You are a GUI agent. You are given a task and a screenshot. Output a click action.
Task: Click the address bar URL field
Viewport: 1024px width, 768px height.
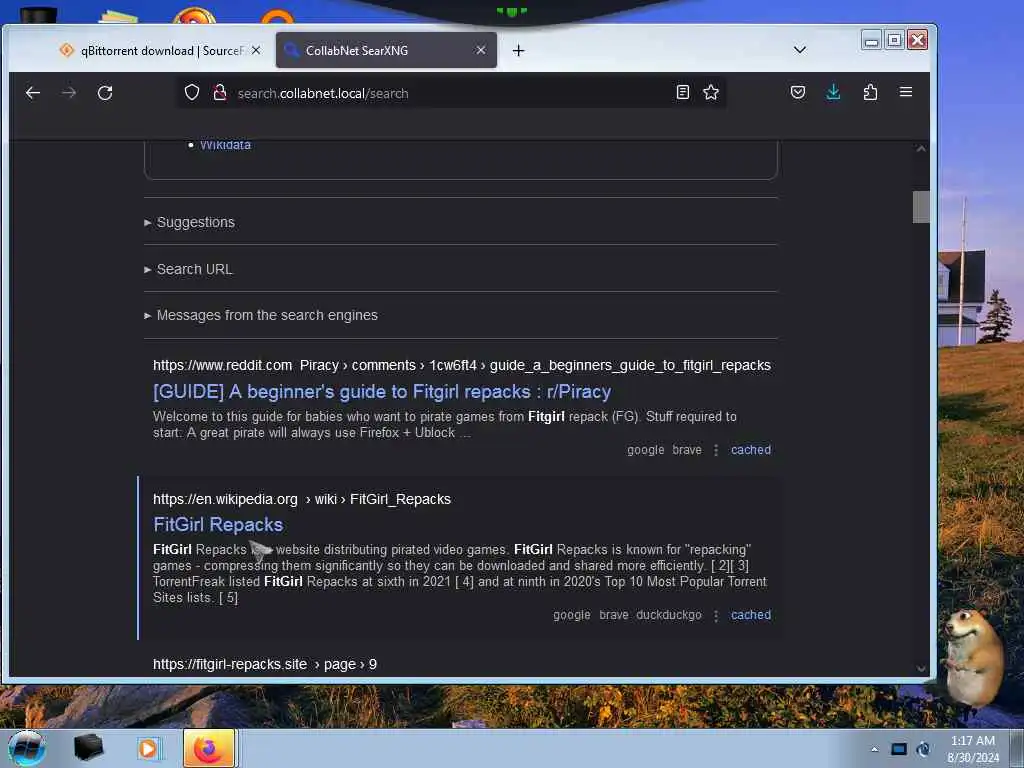451,93
